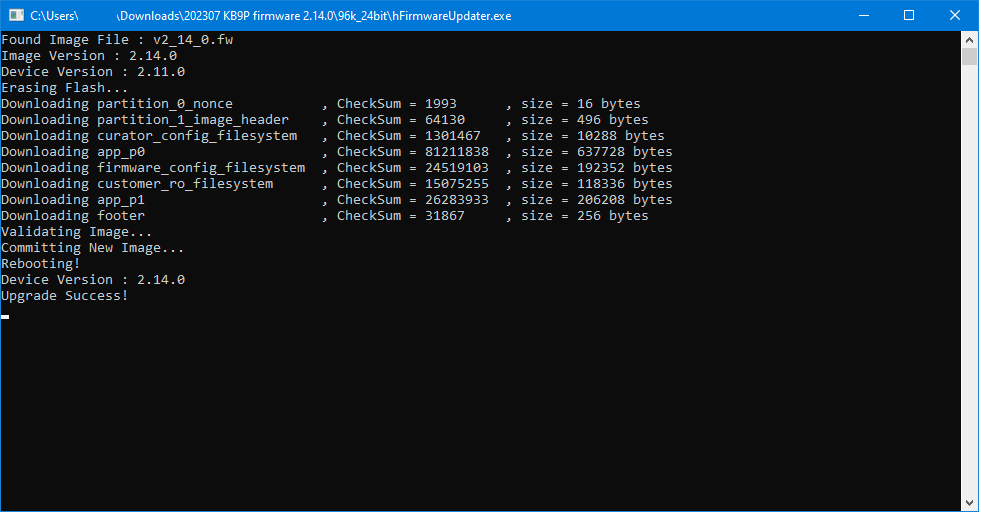Screen dimensions: 981x512
Task: Close the firmware updater console window
Action: pos(955,15)
